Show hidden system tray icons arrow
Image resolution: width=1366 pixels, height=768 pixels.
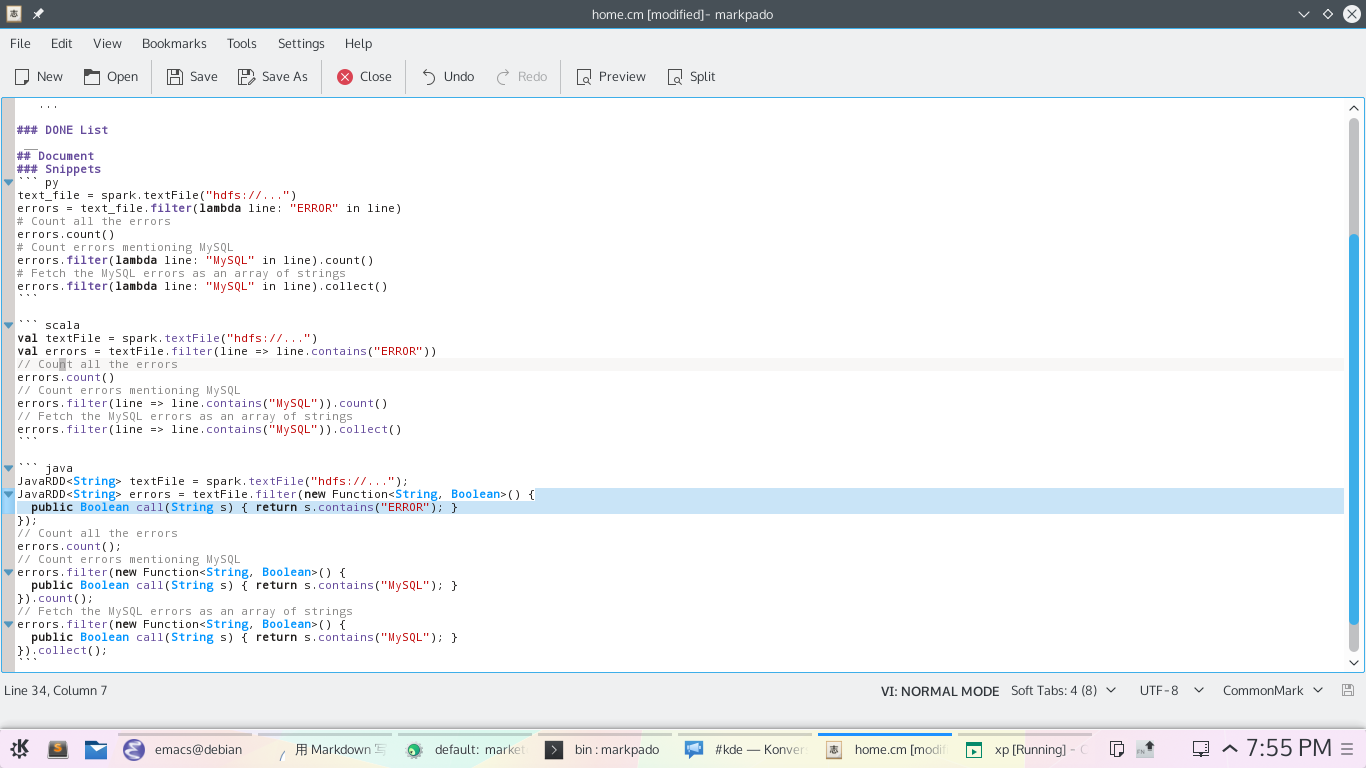pyautogui.click(x=1230, y=748)
